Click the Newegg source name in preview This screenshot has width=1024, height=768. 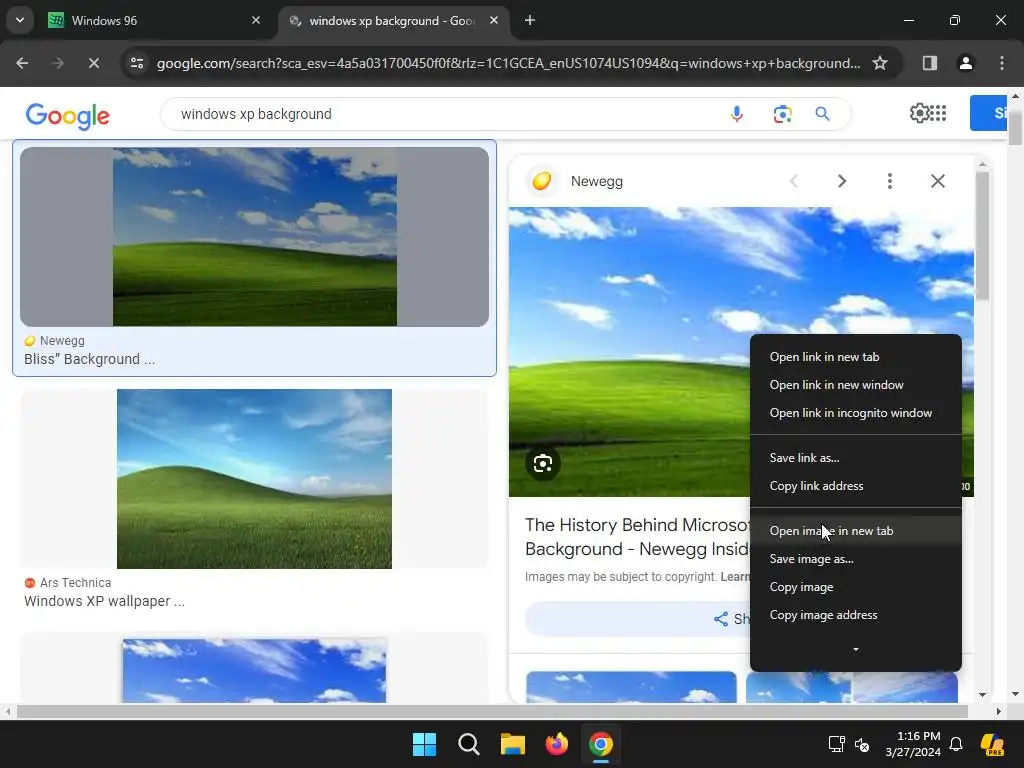[597, 182]
